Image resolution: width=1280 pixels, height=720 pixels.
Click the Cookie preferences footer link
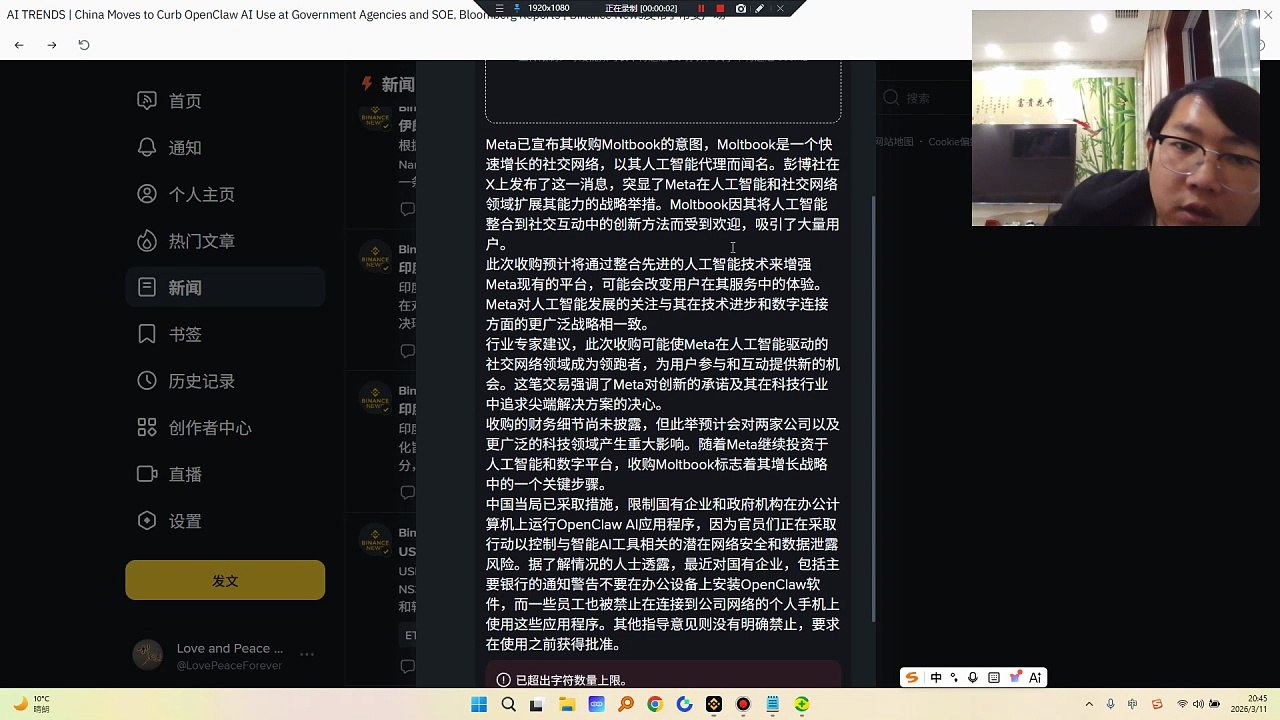coord(949,142)
